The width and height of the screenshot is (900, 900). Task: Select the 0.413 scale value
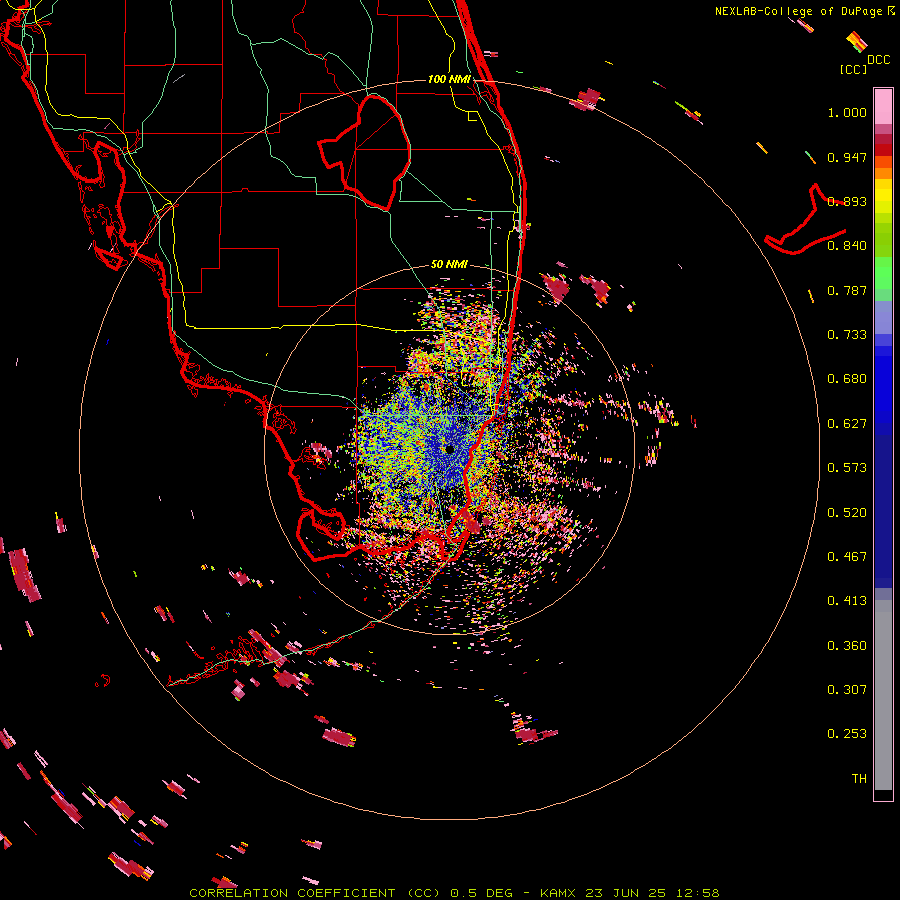point(847,601)
